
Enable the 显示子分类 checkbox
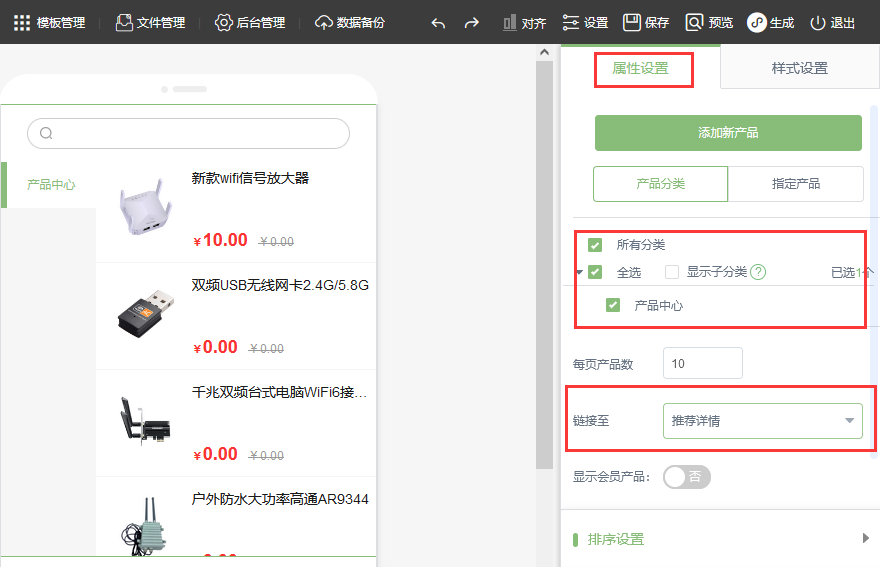click(x=672, y=272)
